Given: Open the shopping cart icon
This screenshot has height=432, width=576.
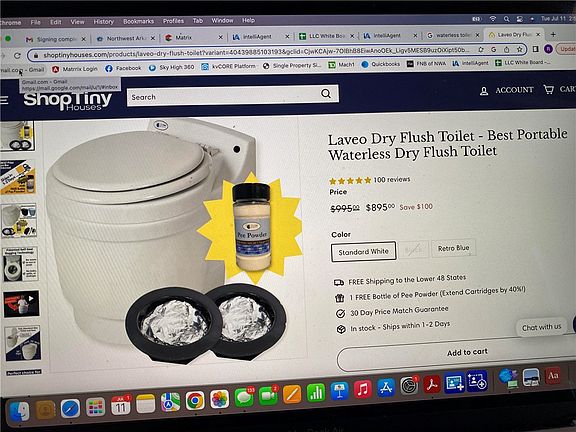Looking at the screenshot, I should pos(548,89).
